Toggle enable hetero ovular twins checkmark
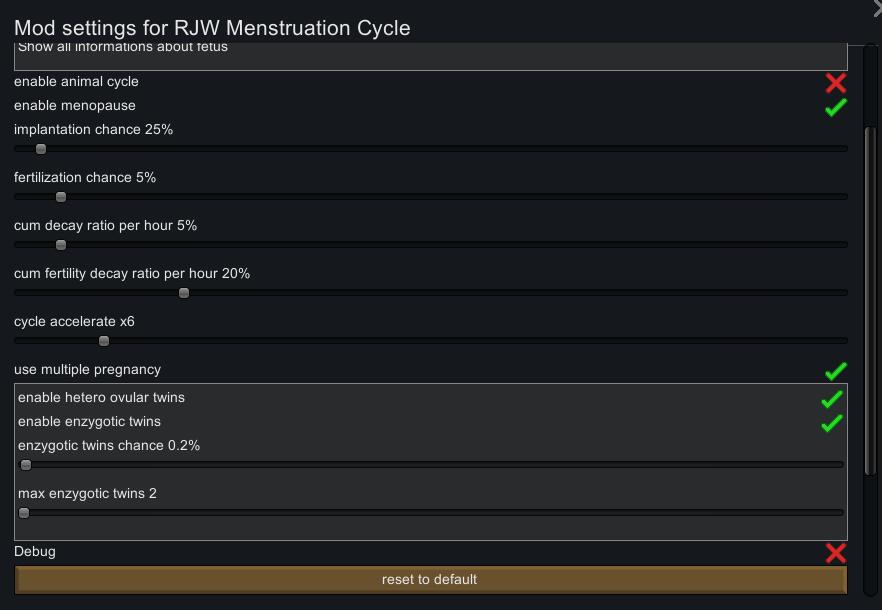 (x=832, y=398)
